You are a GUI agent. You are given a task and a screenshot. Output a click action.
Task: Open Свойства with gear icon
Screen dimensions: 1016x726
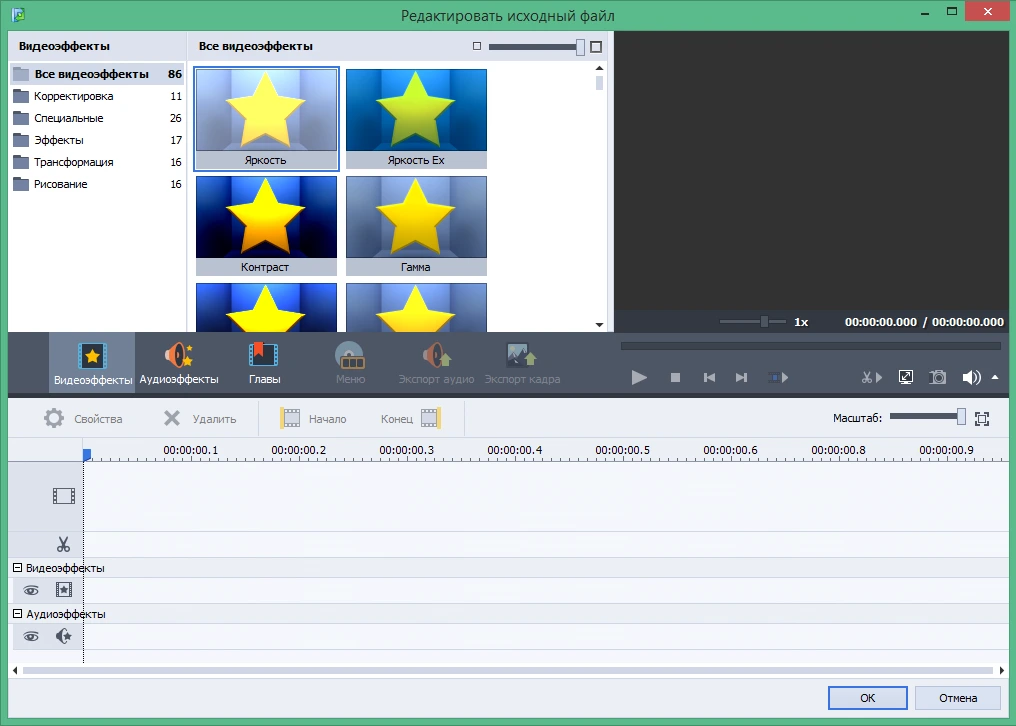tap(83, 419)
